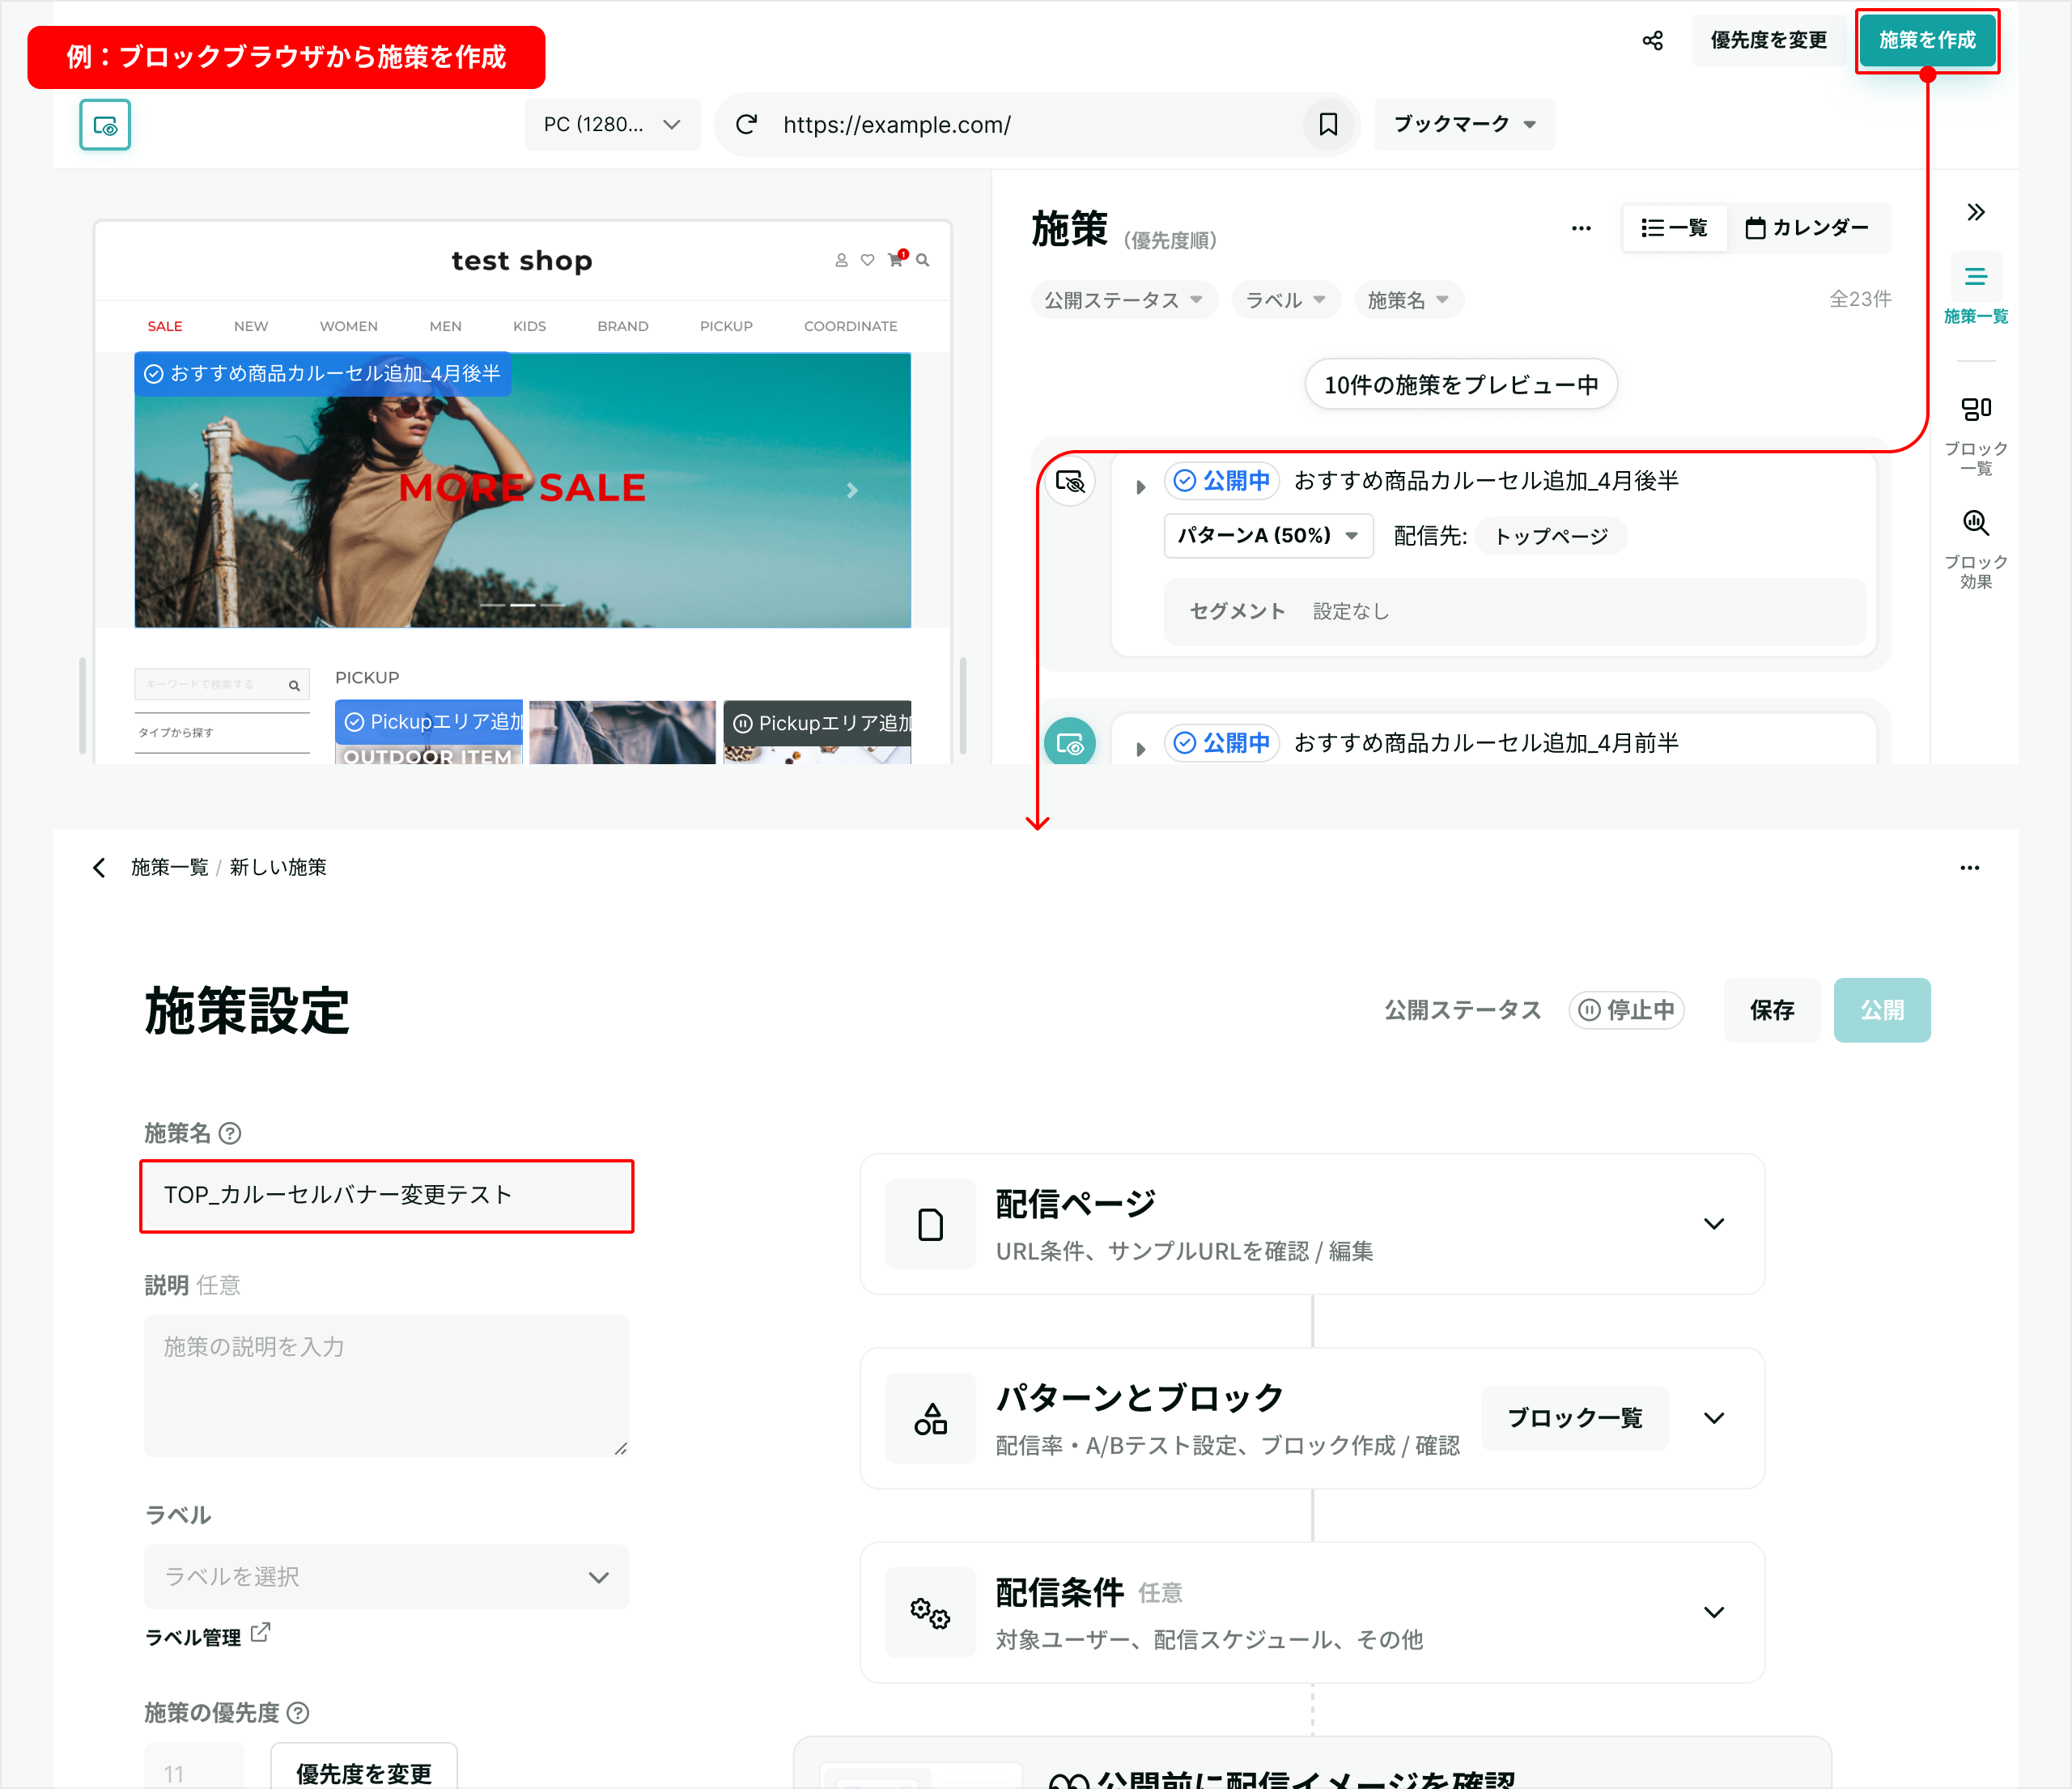Click 公開中 badge on 4月後半 campaign

pos(1222,481)
